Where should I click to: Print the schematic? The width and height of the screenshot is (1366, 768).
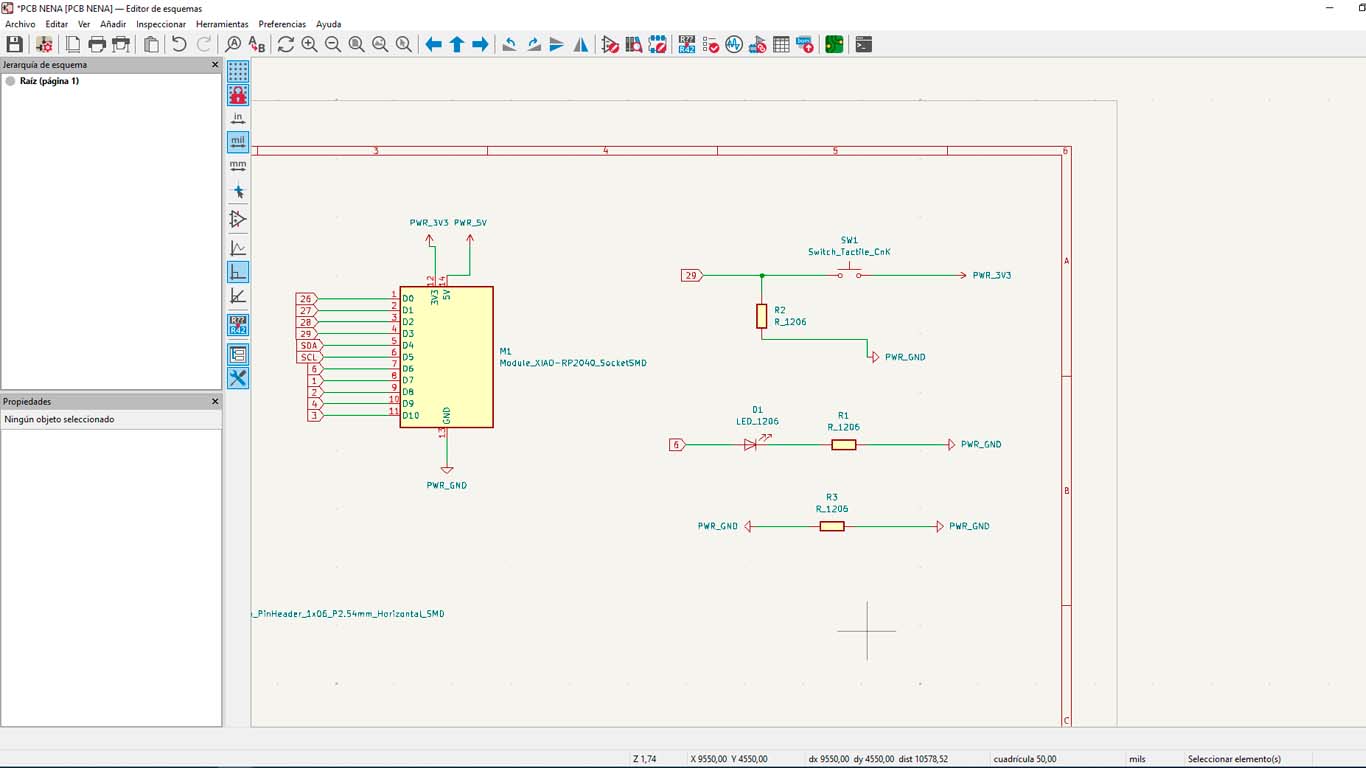click(x=97, y=44)
